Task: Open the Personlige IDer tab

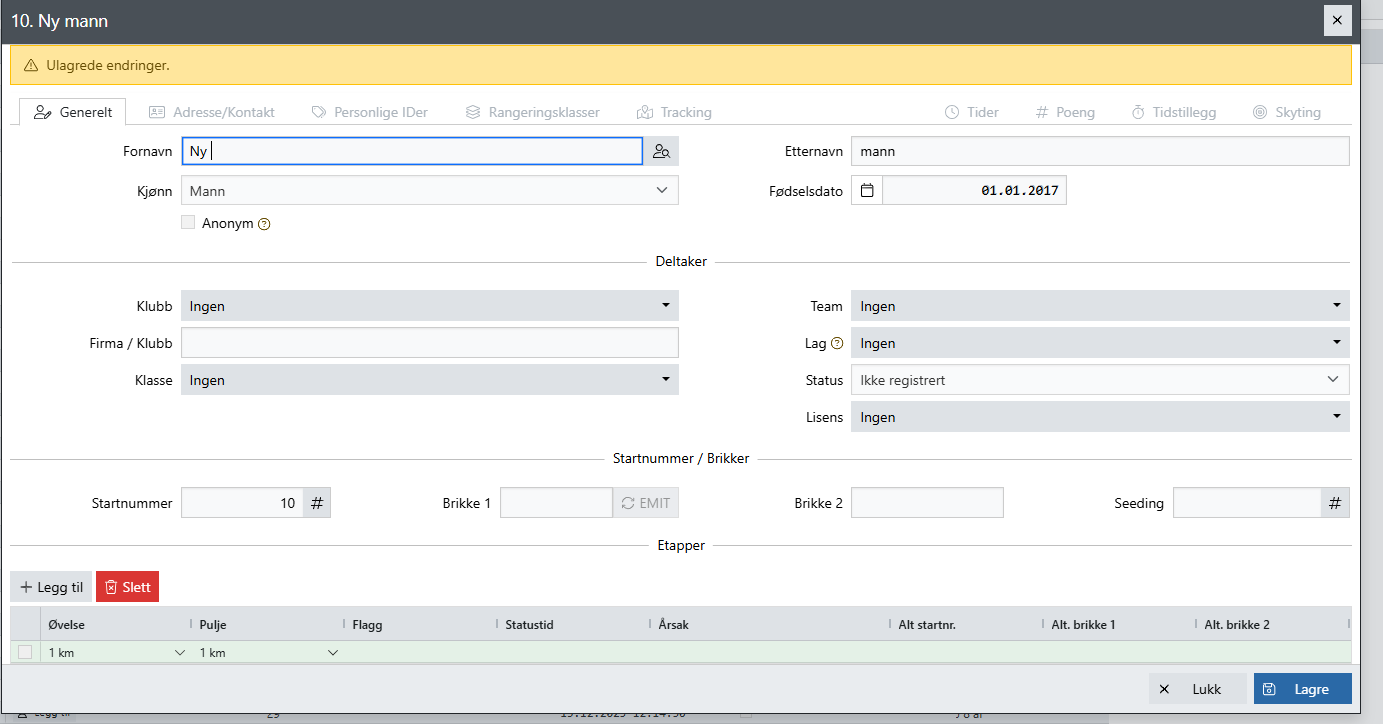Action: [369, 112]
